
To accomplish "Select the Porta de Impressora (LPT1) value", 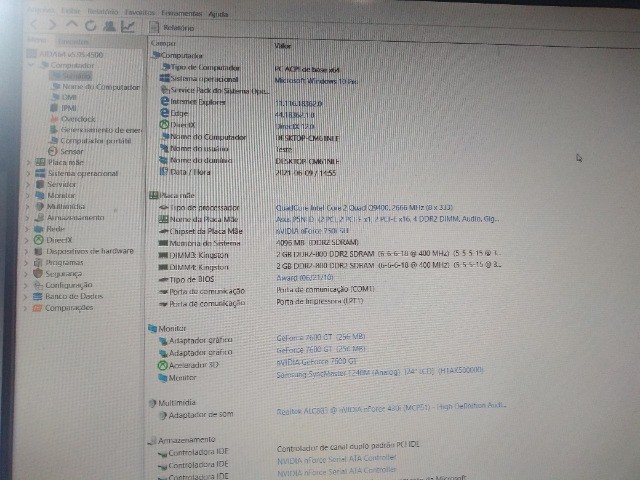I will pos(320,301).
